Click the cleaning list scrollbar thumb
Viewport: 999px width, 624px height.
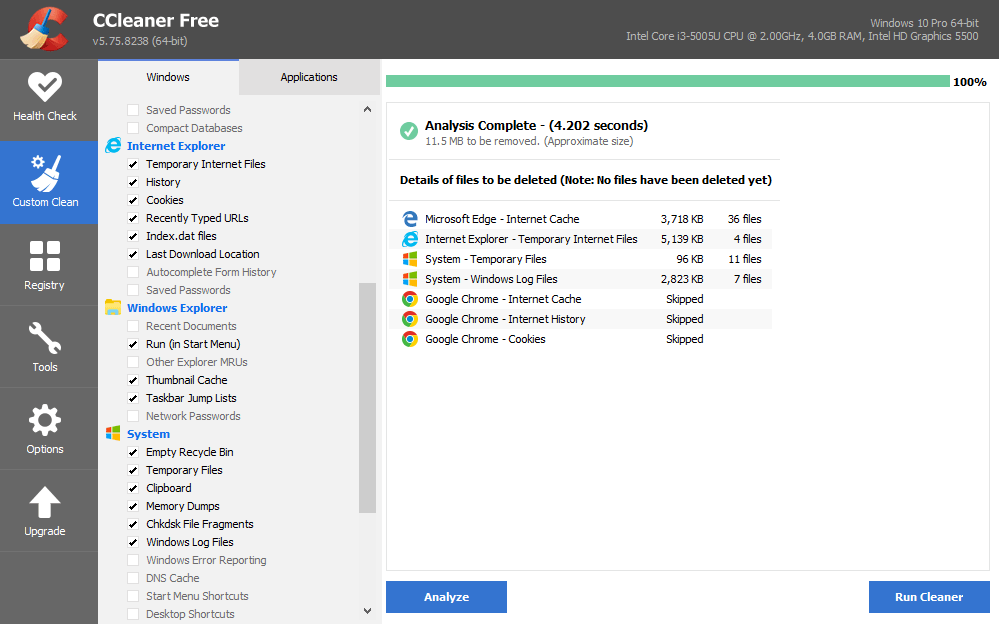click(x=368, y=398)
